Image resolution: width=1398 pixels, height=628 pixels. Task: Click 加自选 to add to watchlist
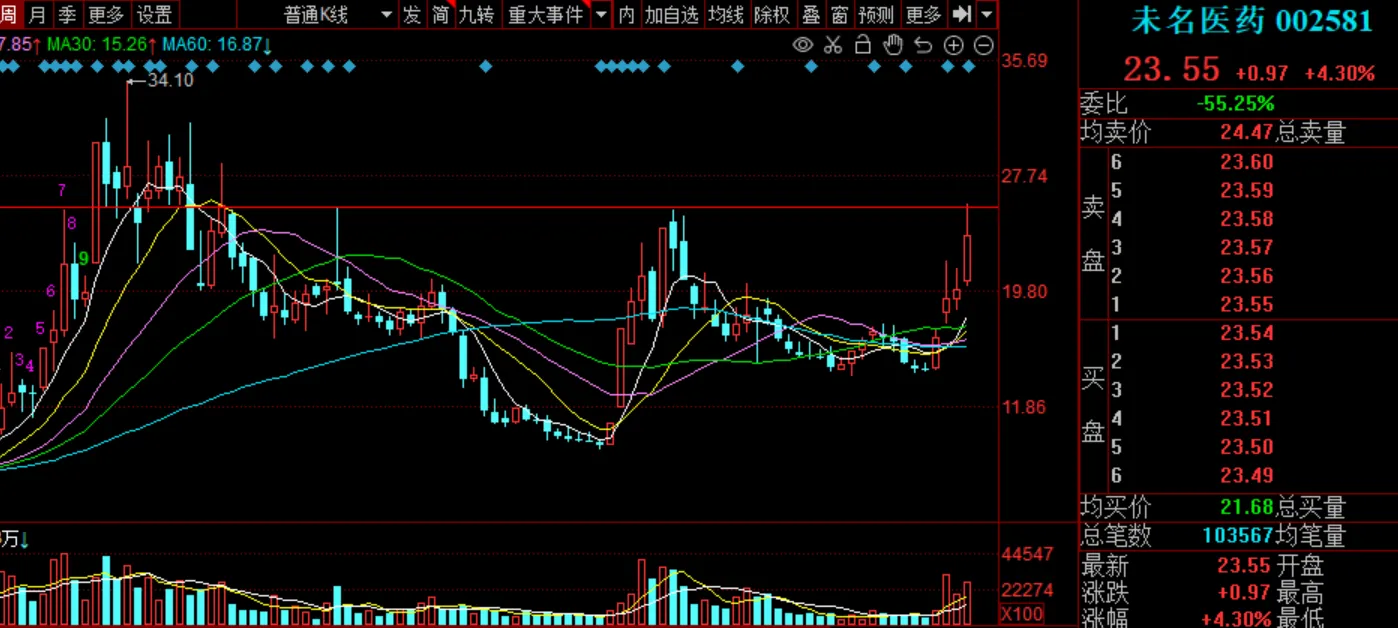[x=671, y=15]
